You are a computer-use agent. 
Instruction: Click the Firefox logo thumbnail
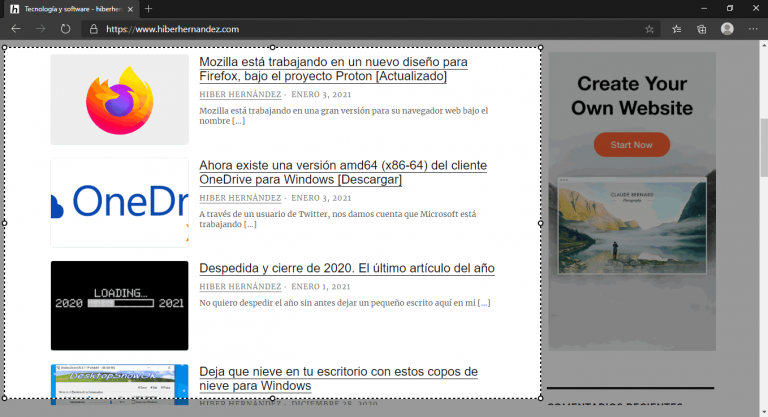119,100
